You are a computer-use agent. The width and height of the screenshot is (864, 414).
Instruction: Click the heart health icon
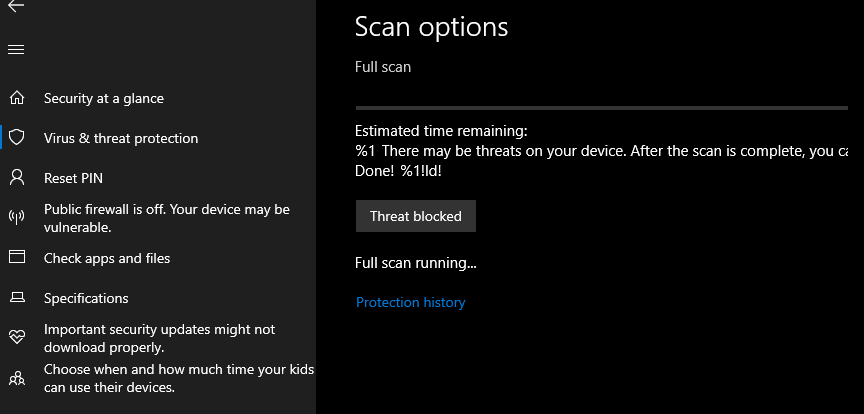pyautogui.click(x=16, y=338)
